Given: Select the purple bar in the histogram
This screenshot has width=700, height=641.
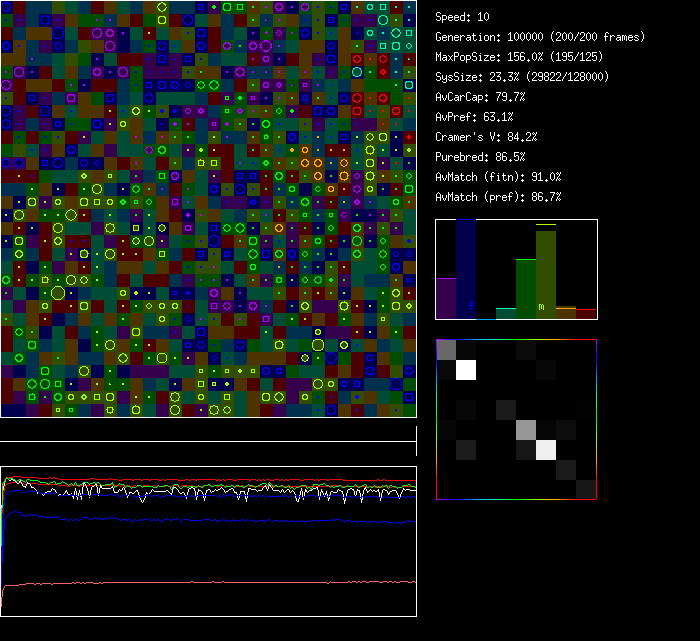Looking at the screenshot, I should pyautogui.click(x=446, y=298).
